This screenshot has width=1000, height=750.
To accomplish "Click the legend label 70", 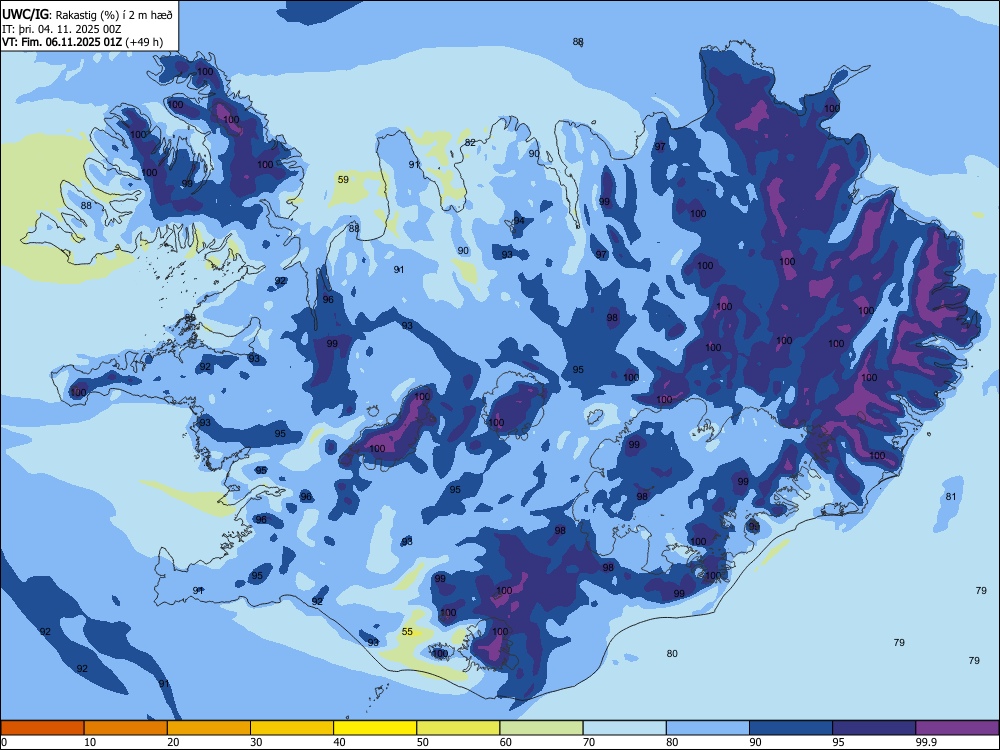I will point(589,742).
